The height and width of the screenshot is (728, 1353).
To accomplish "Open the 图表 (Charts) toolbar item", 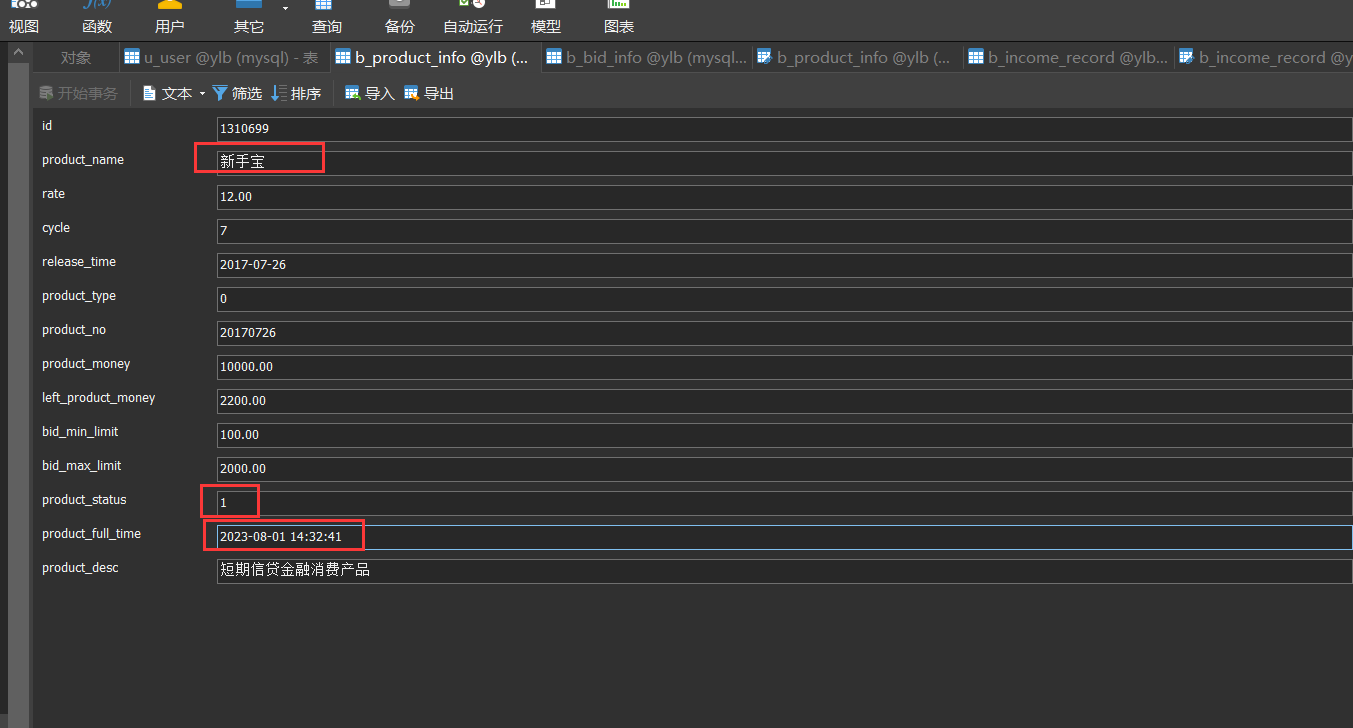I will (619, 18).
